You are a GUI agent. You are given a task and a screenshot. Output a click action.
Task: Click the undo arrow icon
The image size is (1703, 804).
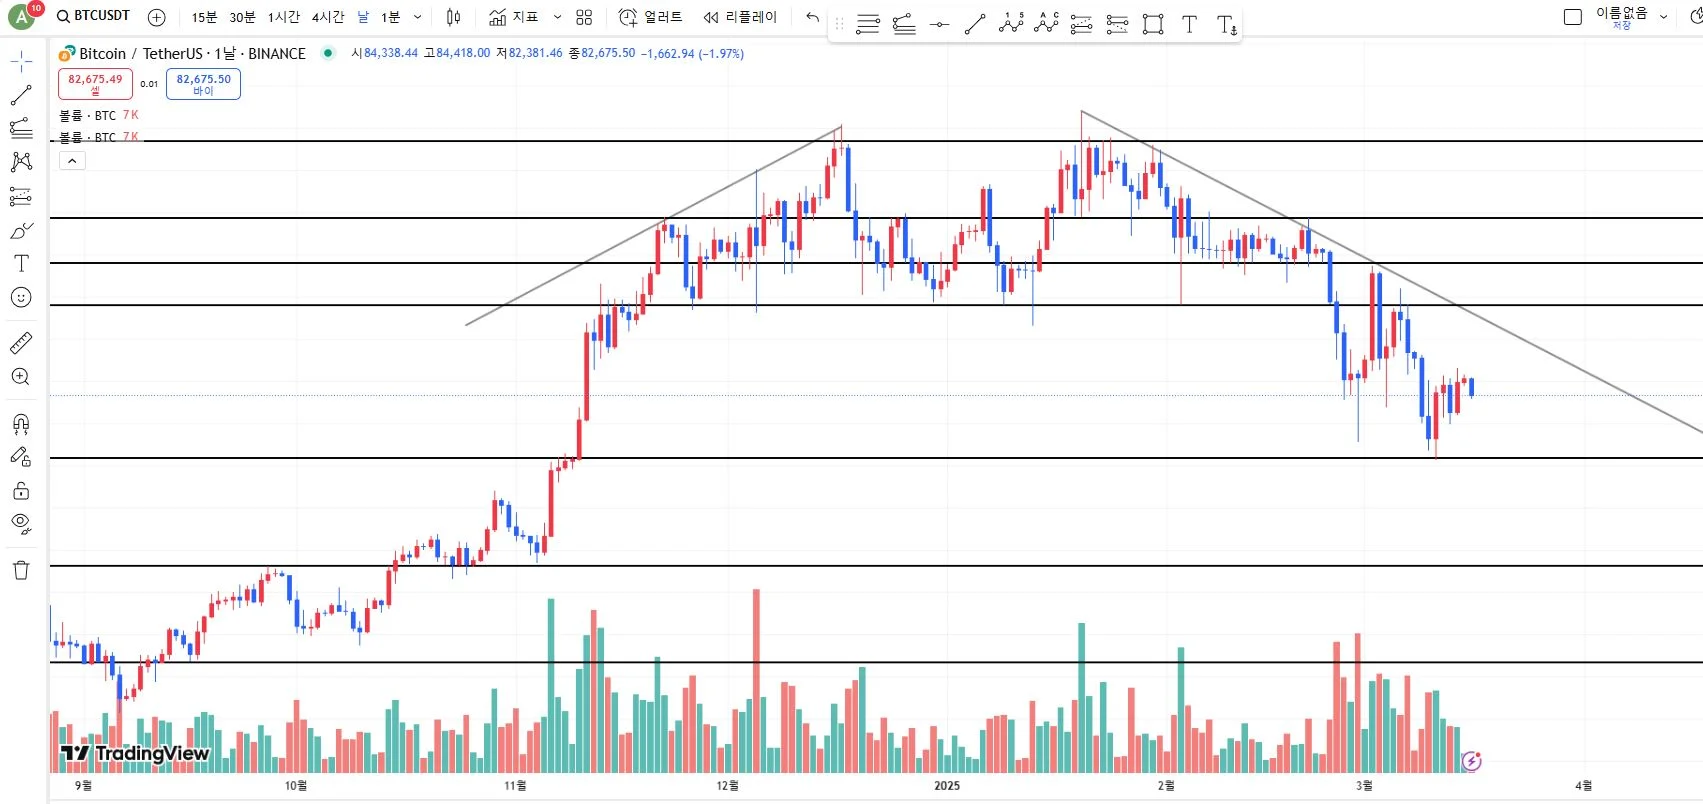tap(812, 17)
